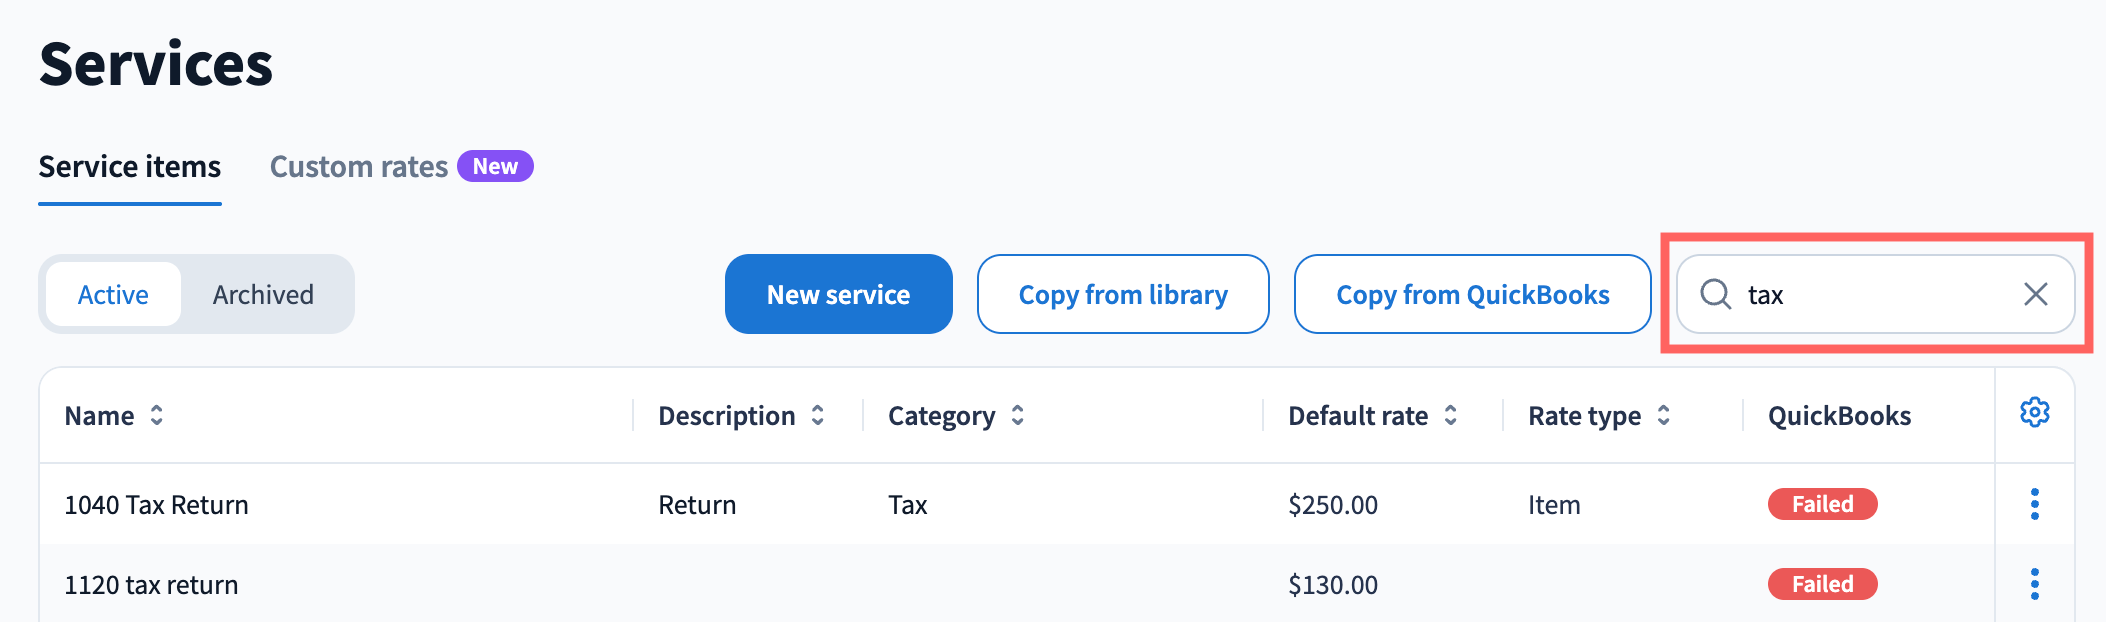Open actions menu for 1040 Tax Return
2106x622 pixels.
pyautogui.click(x=2034, y=504)
